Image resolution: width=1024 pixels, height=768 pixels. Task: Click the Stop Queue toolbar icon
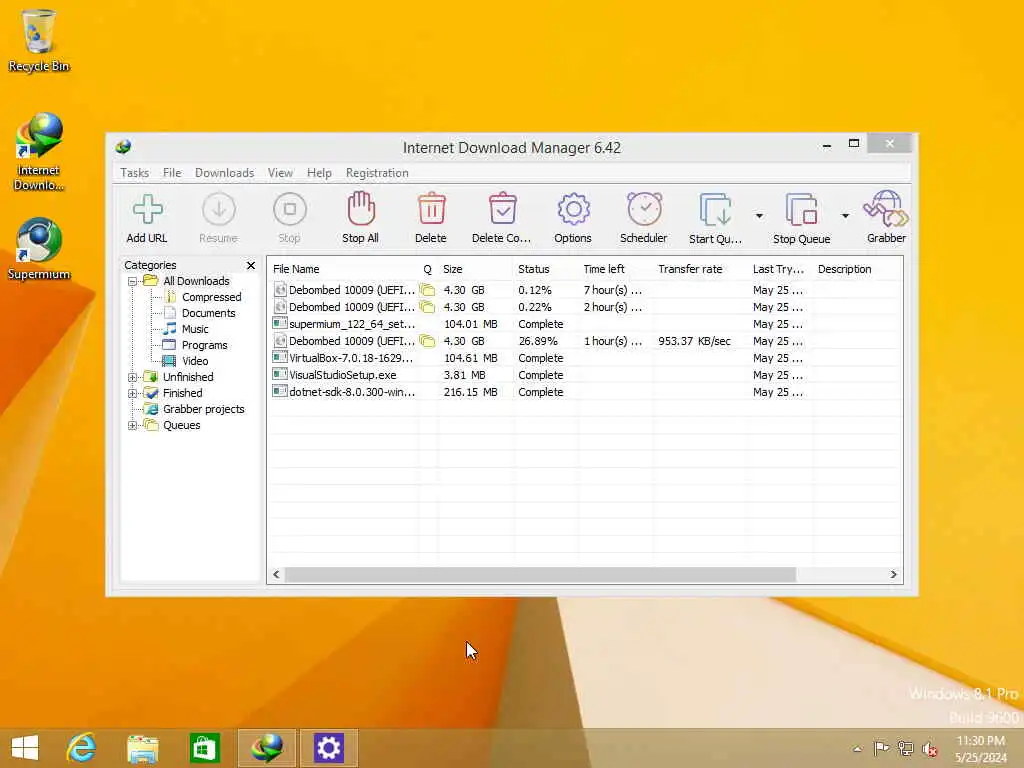click(801, 210)
